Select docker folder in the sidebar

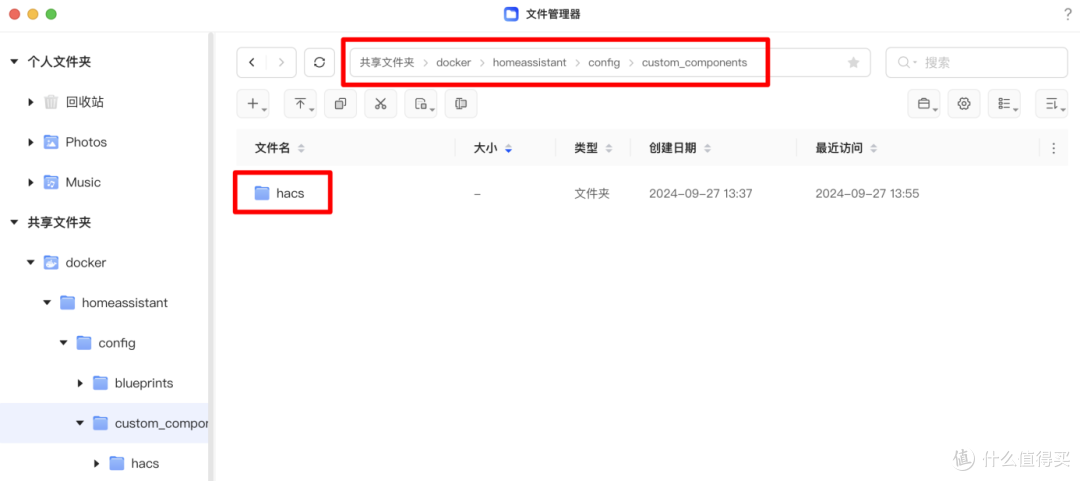(74, 263)
